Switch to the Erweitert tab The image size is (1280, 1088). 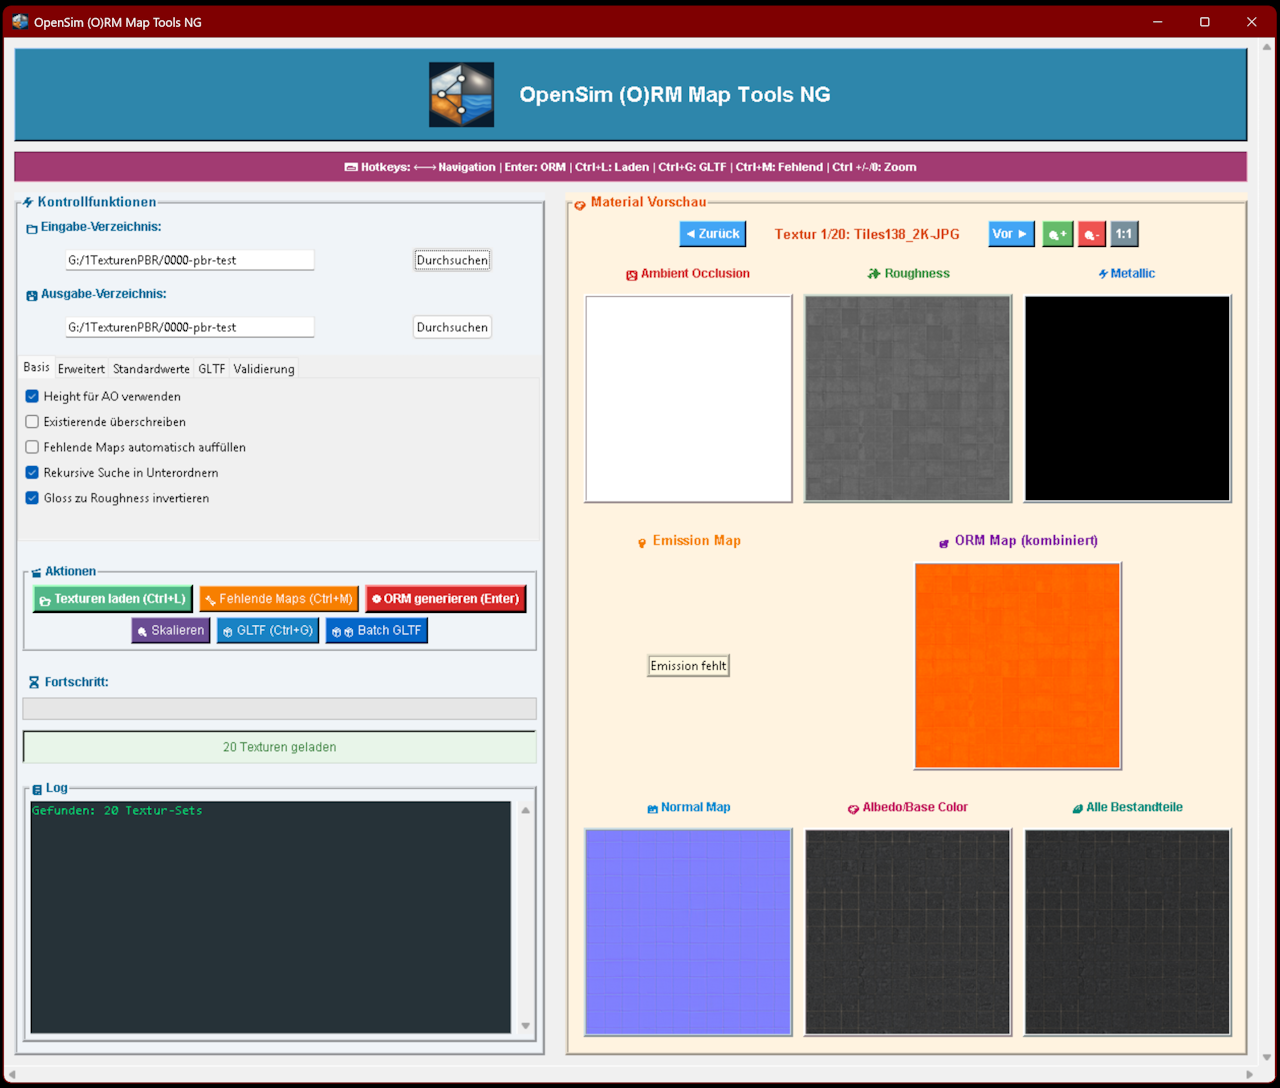point(81,369)
